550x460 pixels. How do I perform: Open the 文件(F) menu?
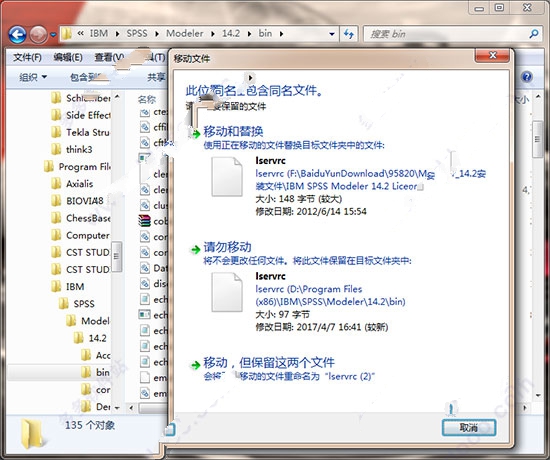(x=27, y=57)
